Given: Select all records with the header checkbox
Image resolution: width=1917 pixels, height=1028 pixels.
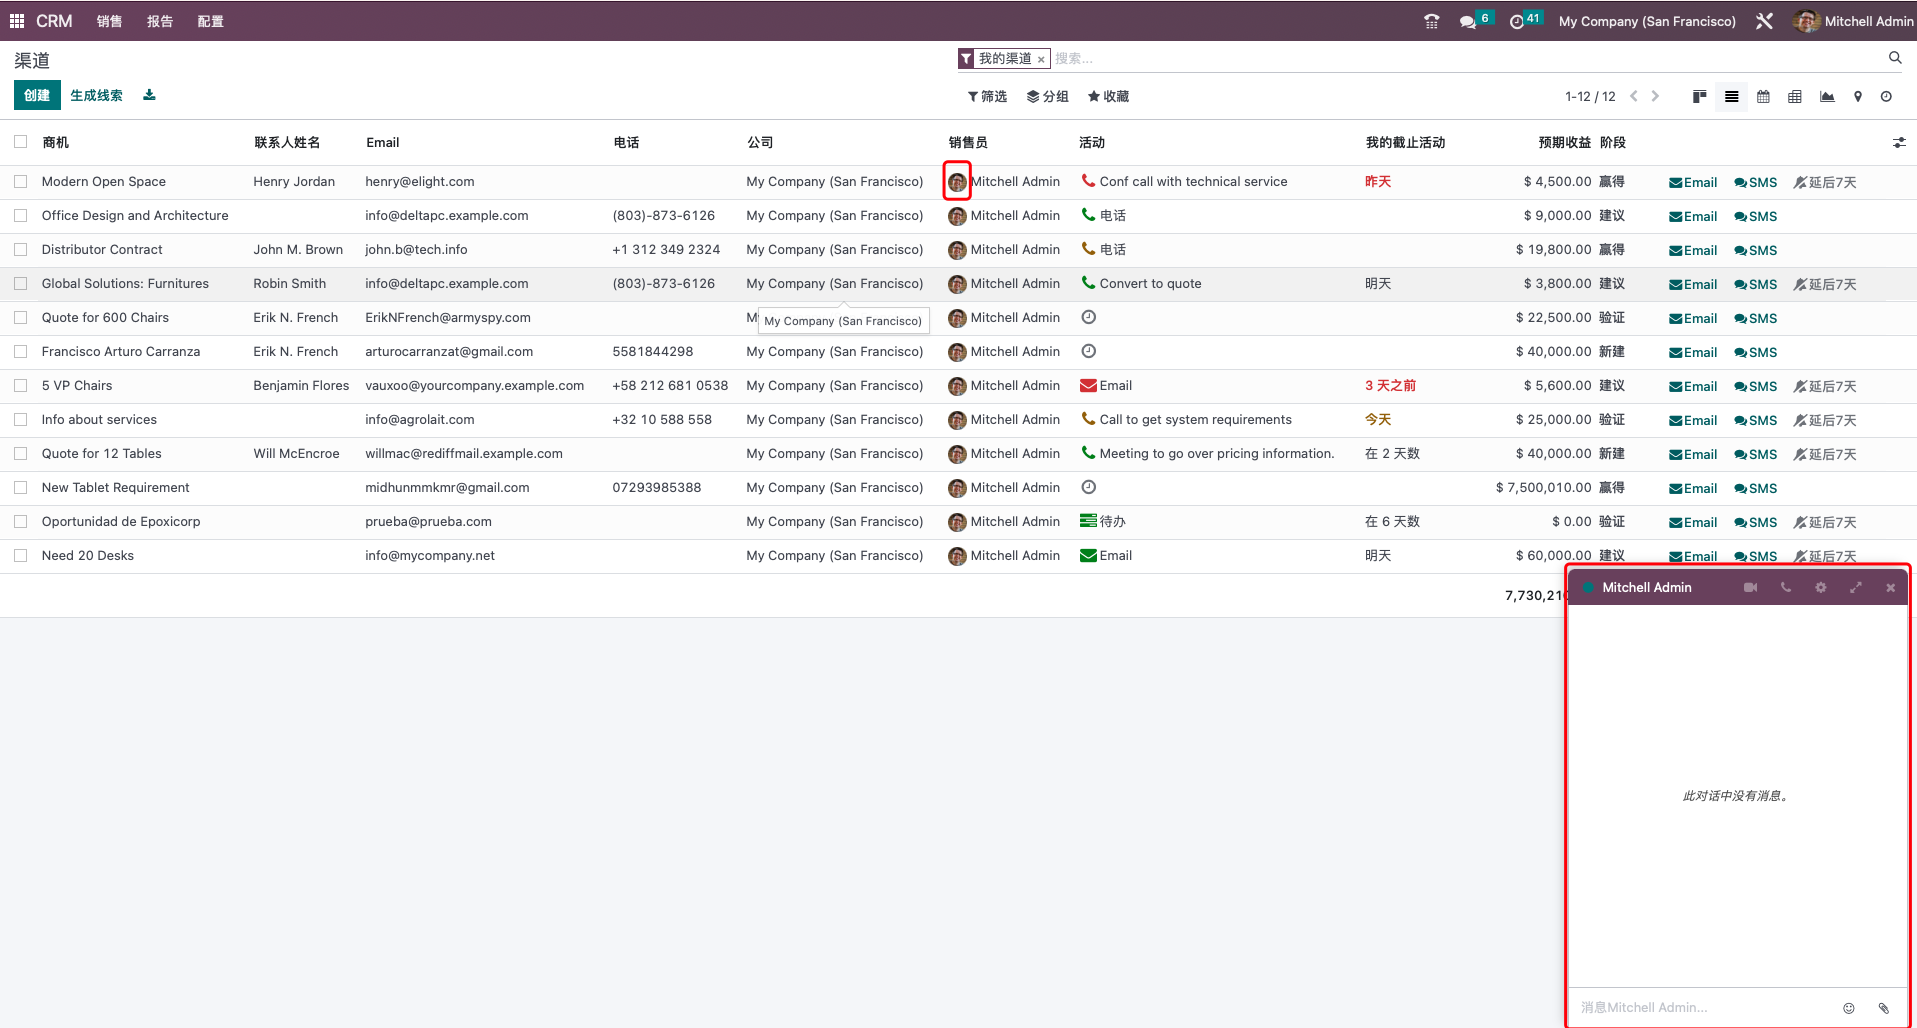Looking at the screenshot, I should pos(20,141).
